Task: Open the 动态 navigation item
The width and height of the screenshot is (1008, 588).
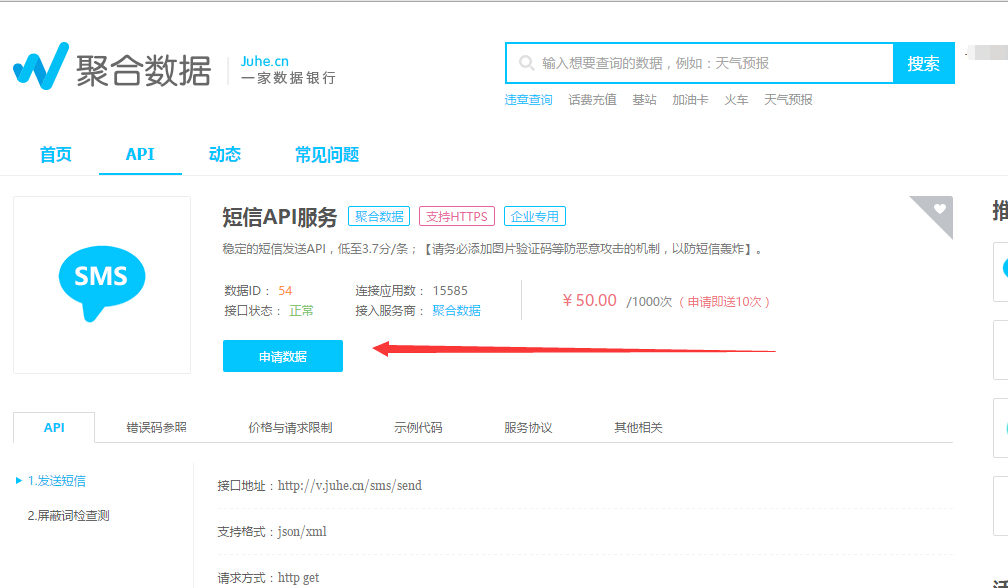Action: click(225, 154)
